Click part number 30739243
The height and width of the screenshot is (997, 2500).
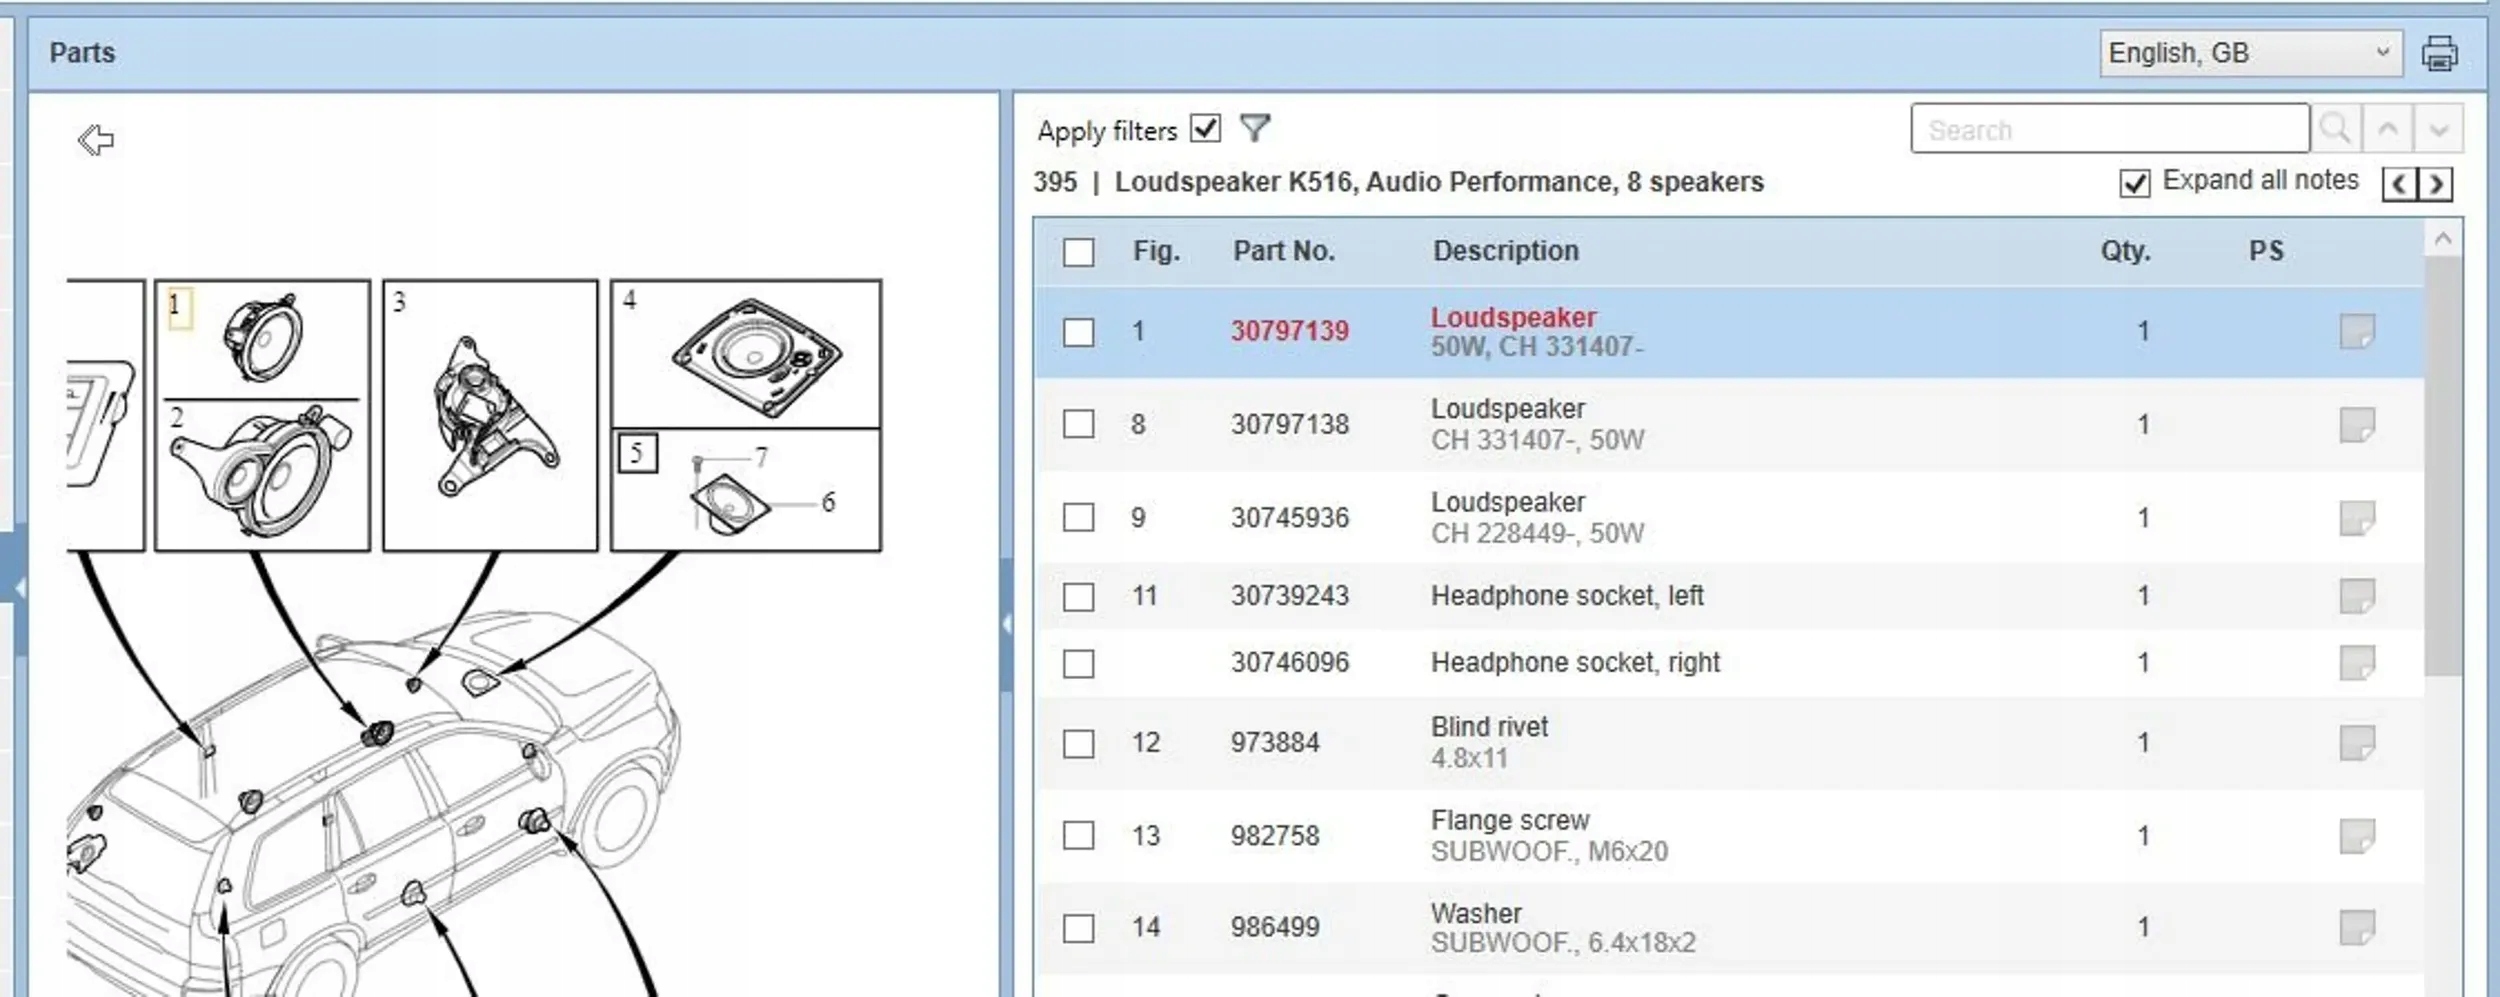(1289, 596)
